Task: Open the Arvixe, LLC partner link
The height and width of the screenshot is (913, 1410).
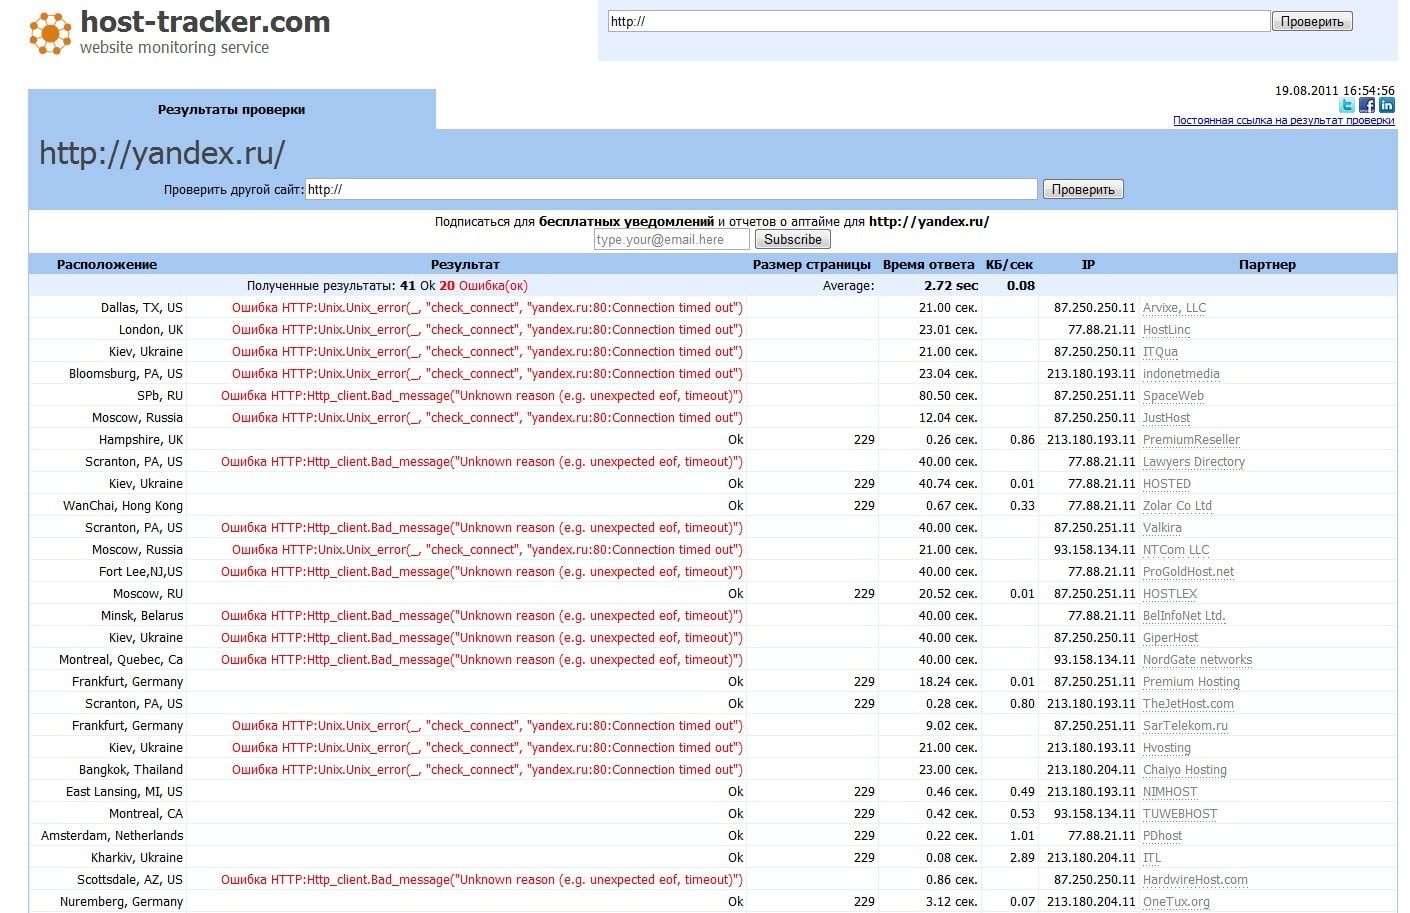Action: [x=1174, y=308]
